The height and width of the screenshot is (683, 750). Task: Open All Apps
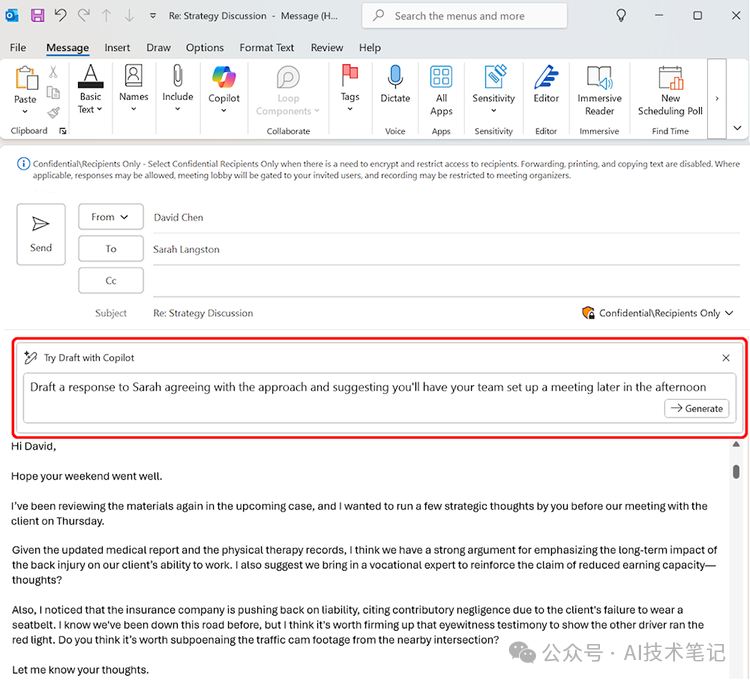point(441,91)
